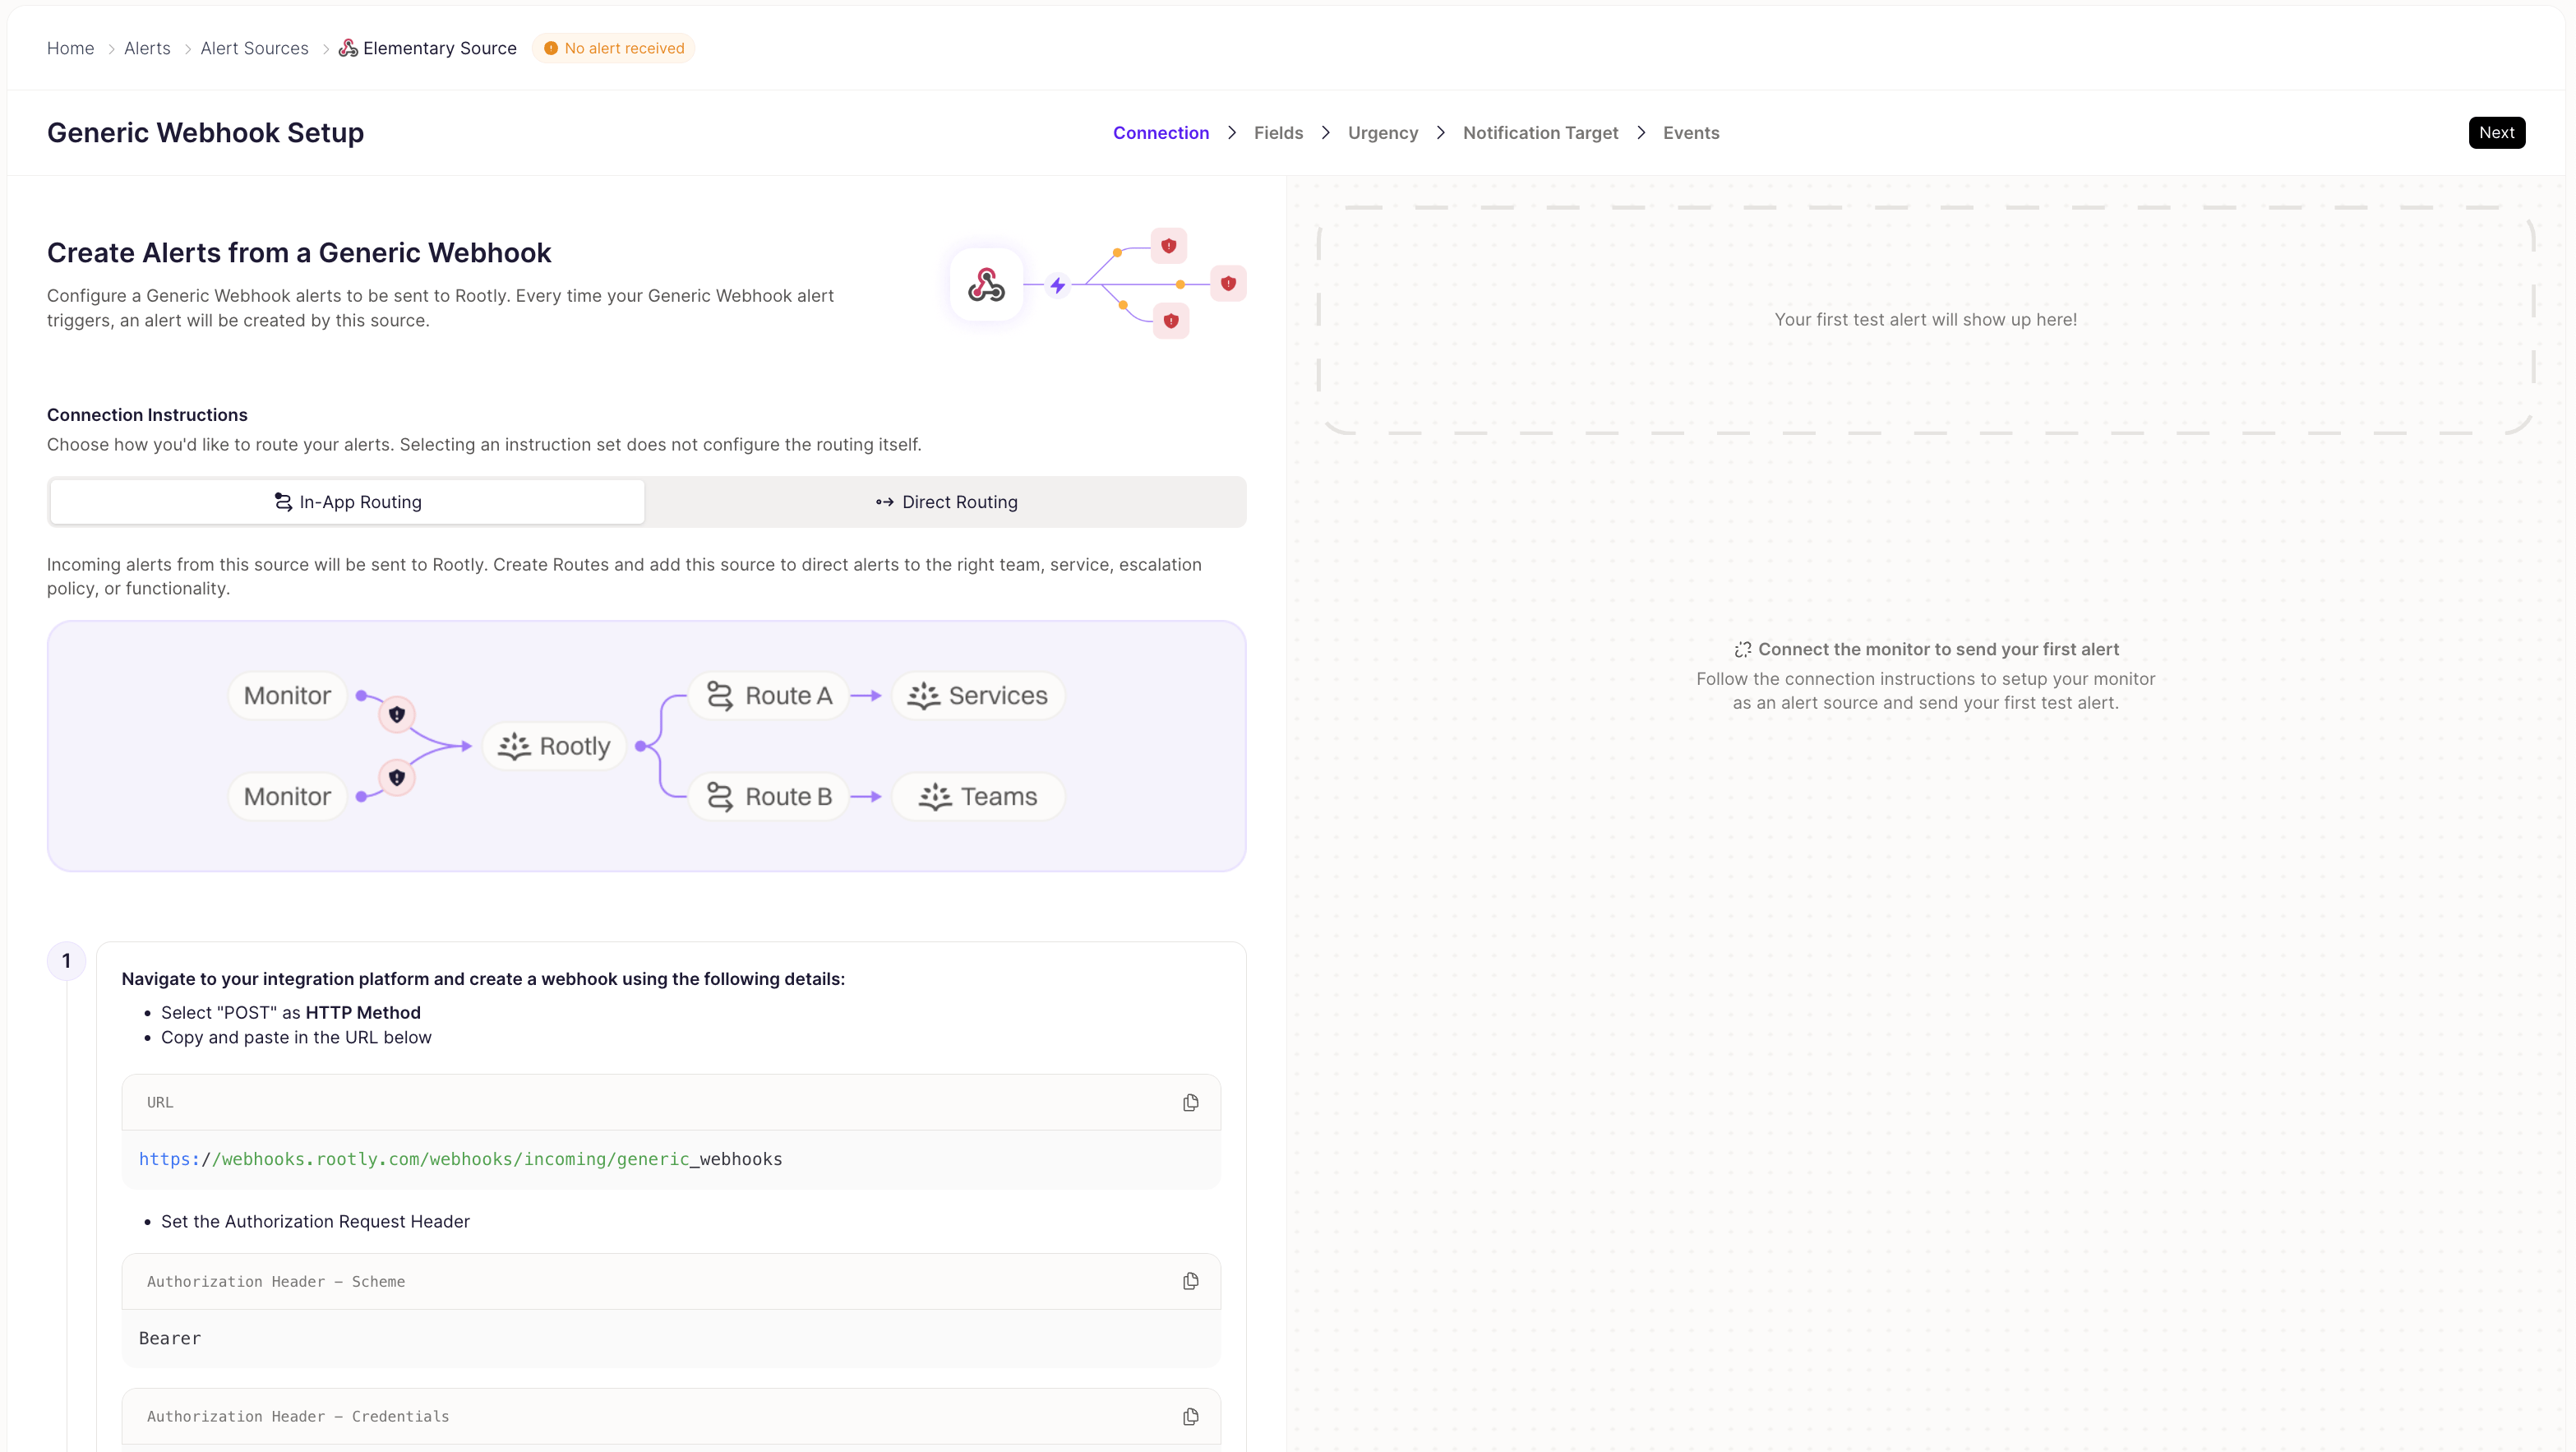Click the lightning bolt icon in the illustration
This screenshot has height=1452, width=2576.
[x=1057, y=286]
